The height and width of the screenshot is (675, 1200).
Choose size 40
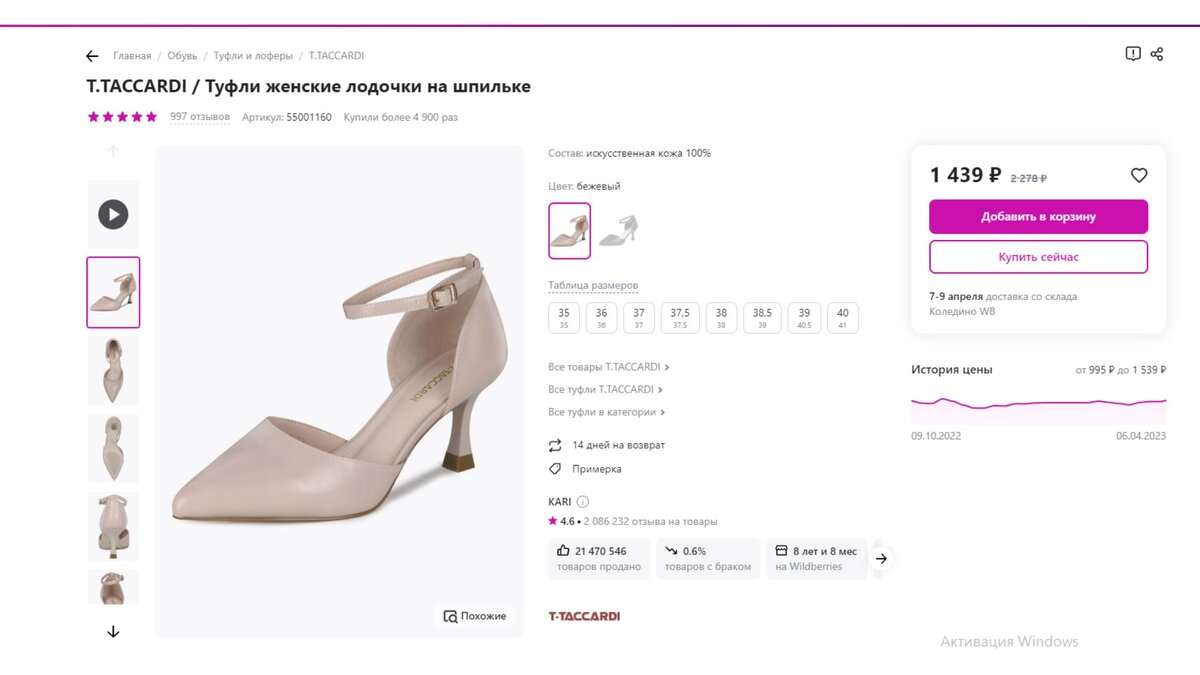(843, 318)
